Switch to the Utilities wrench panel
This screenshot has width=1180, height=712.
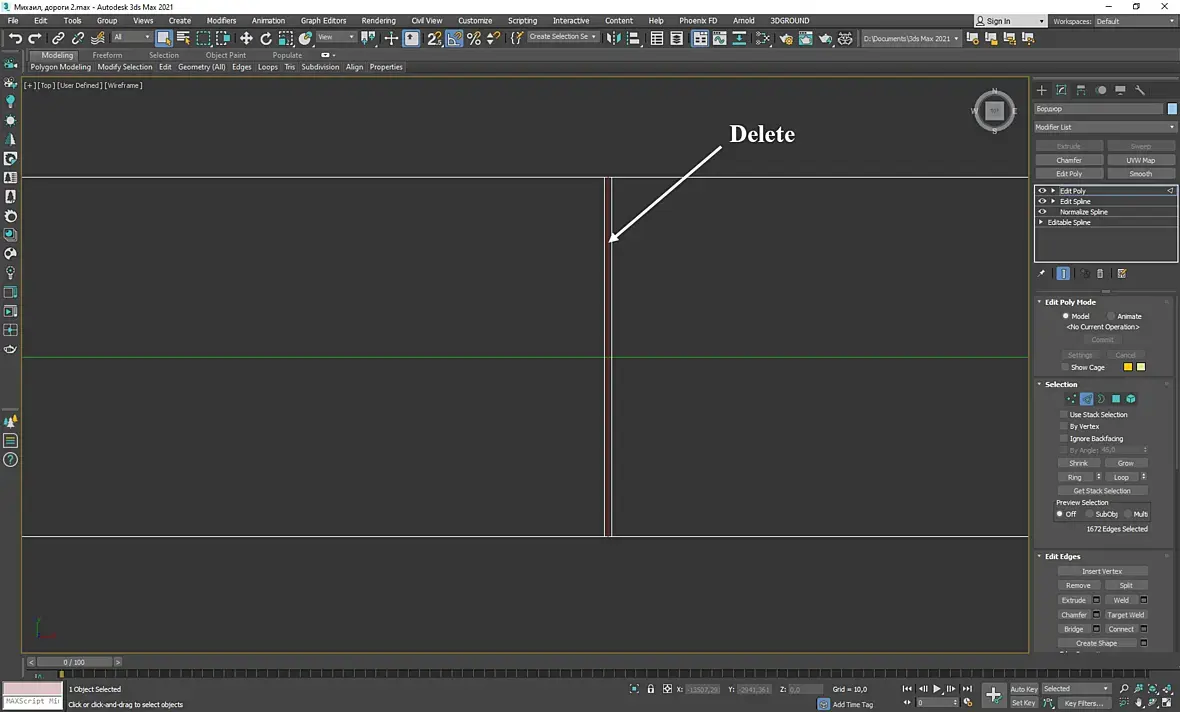point(1140,90)
